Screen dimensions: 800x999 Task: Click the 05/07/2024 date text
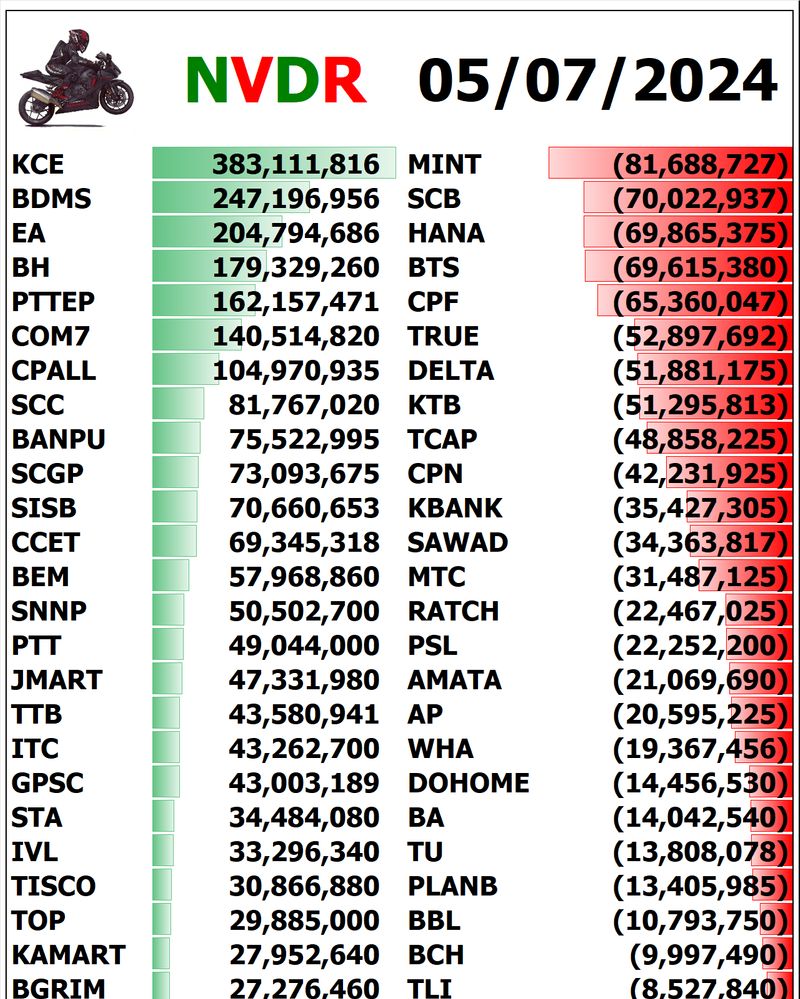pos(597,80)
